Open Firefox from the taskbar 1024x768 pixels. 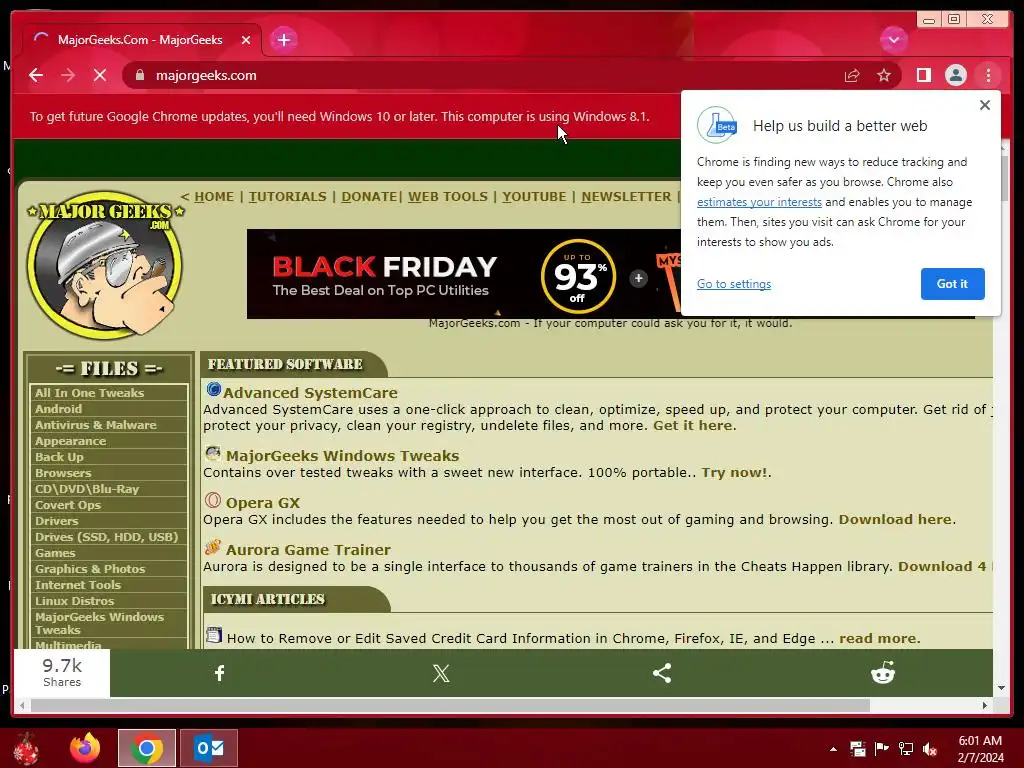tap(85, 748)
